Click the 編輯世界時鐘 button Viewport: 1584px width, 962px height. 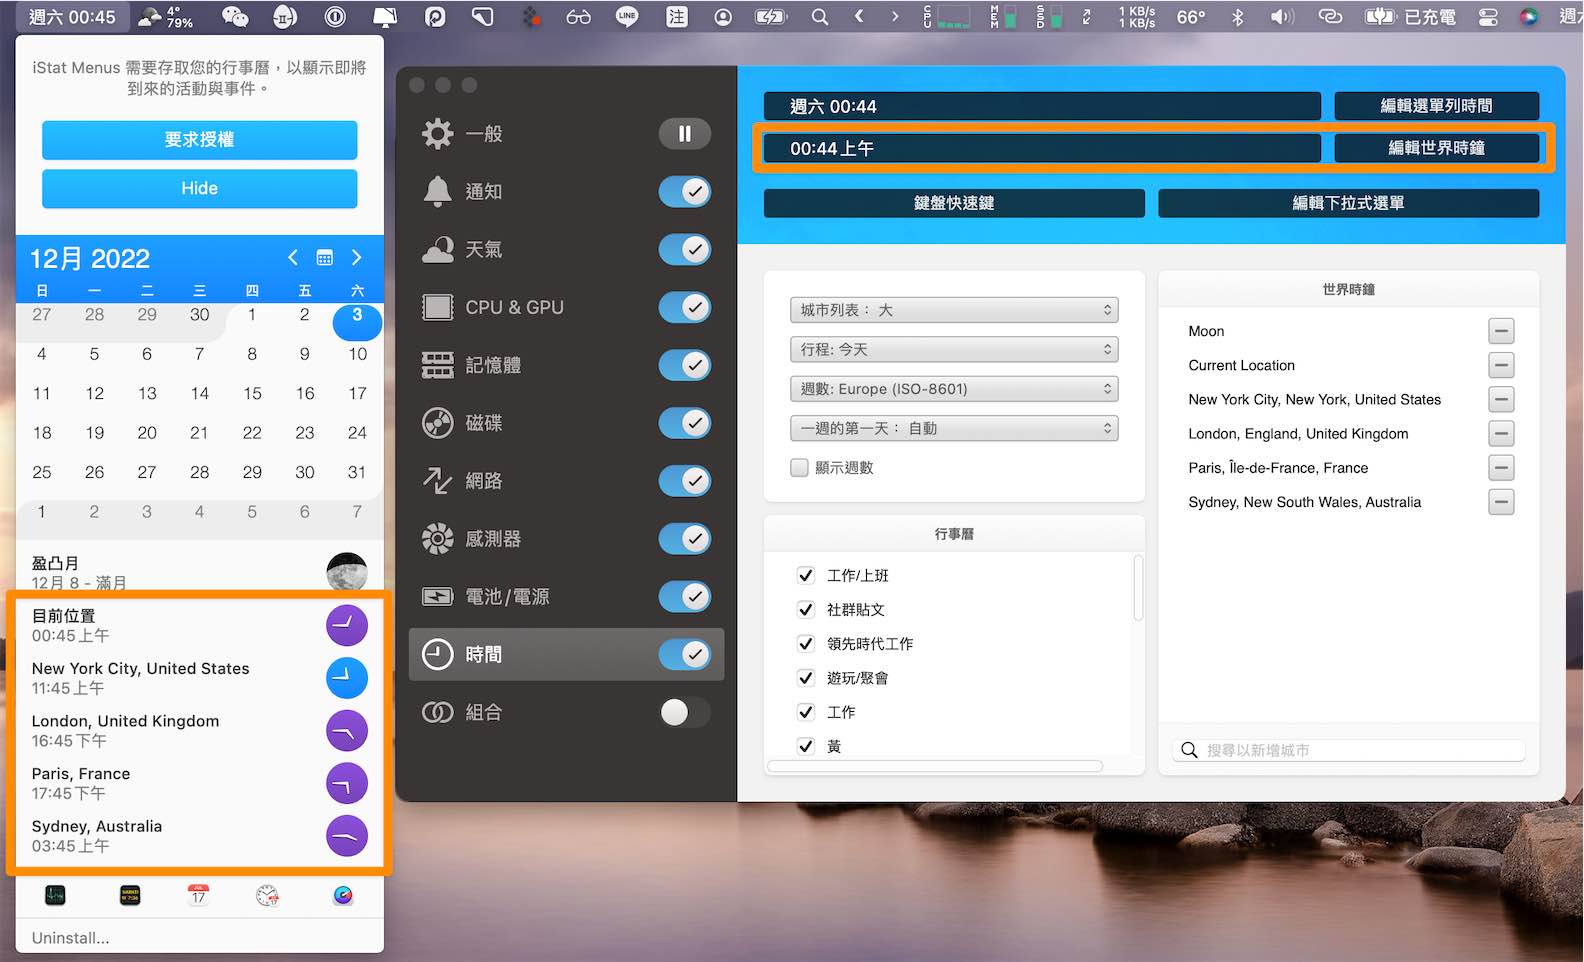(x=1437, y=148)
